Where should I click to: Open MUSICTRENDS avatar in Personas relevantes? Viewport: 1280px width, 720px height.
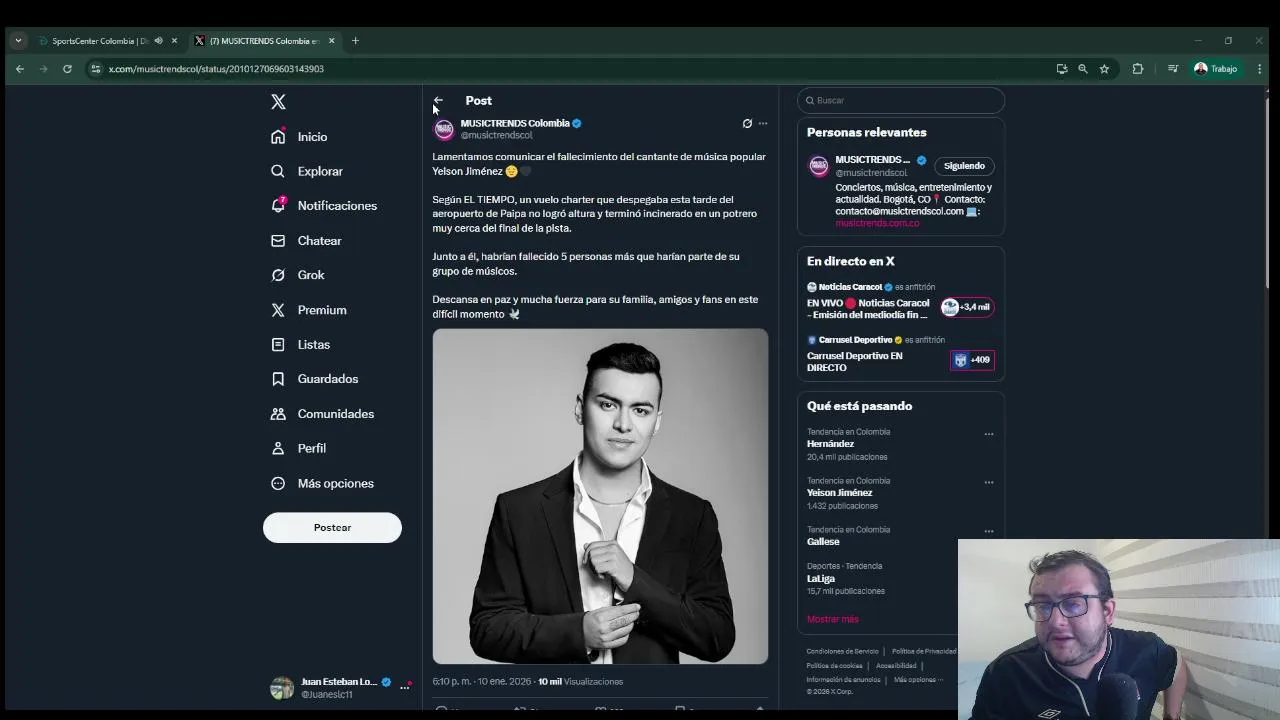819,167
